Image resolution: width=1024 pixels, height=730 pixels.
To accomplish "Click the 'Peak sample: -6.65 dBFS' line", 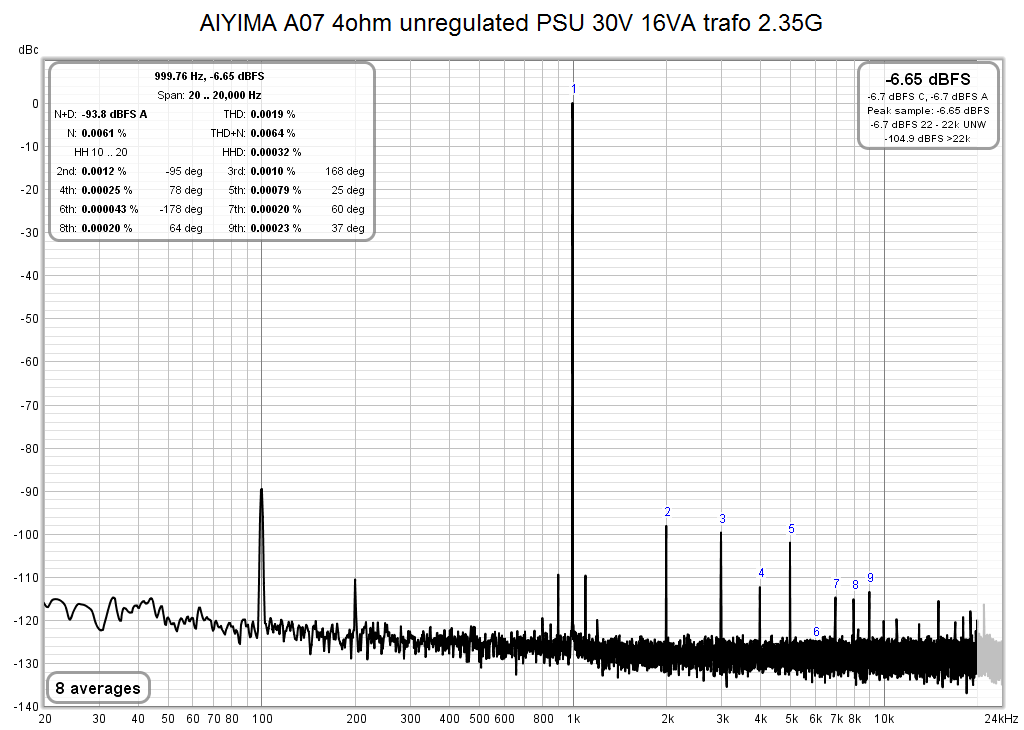I will (927, 110).
